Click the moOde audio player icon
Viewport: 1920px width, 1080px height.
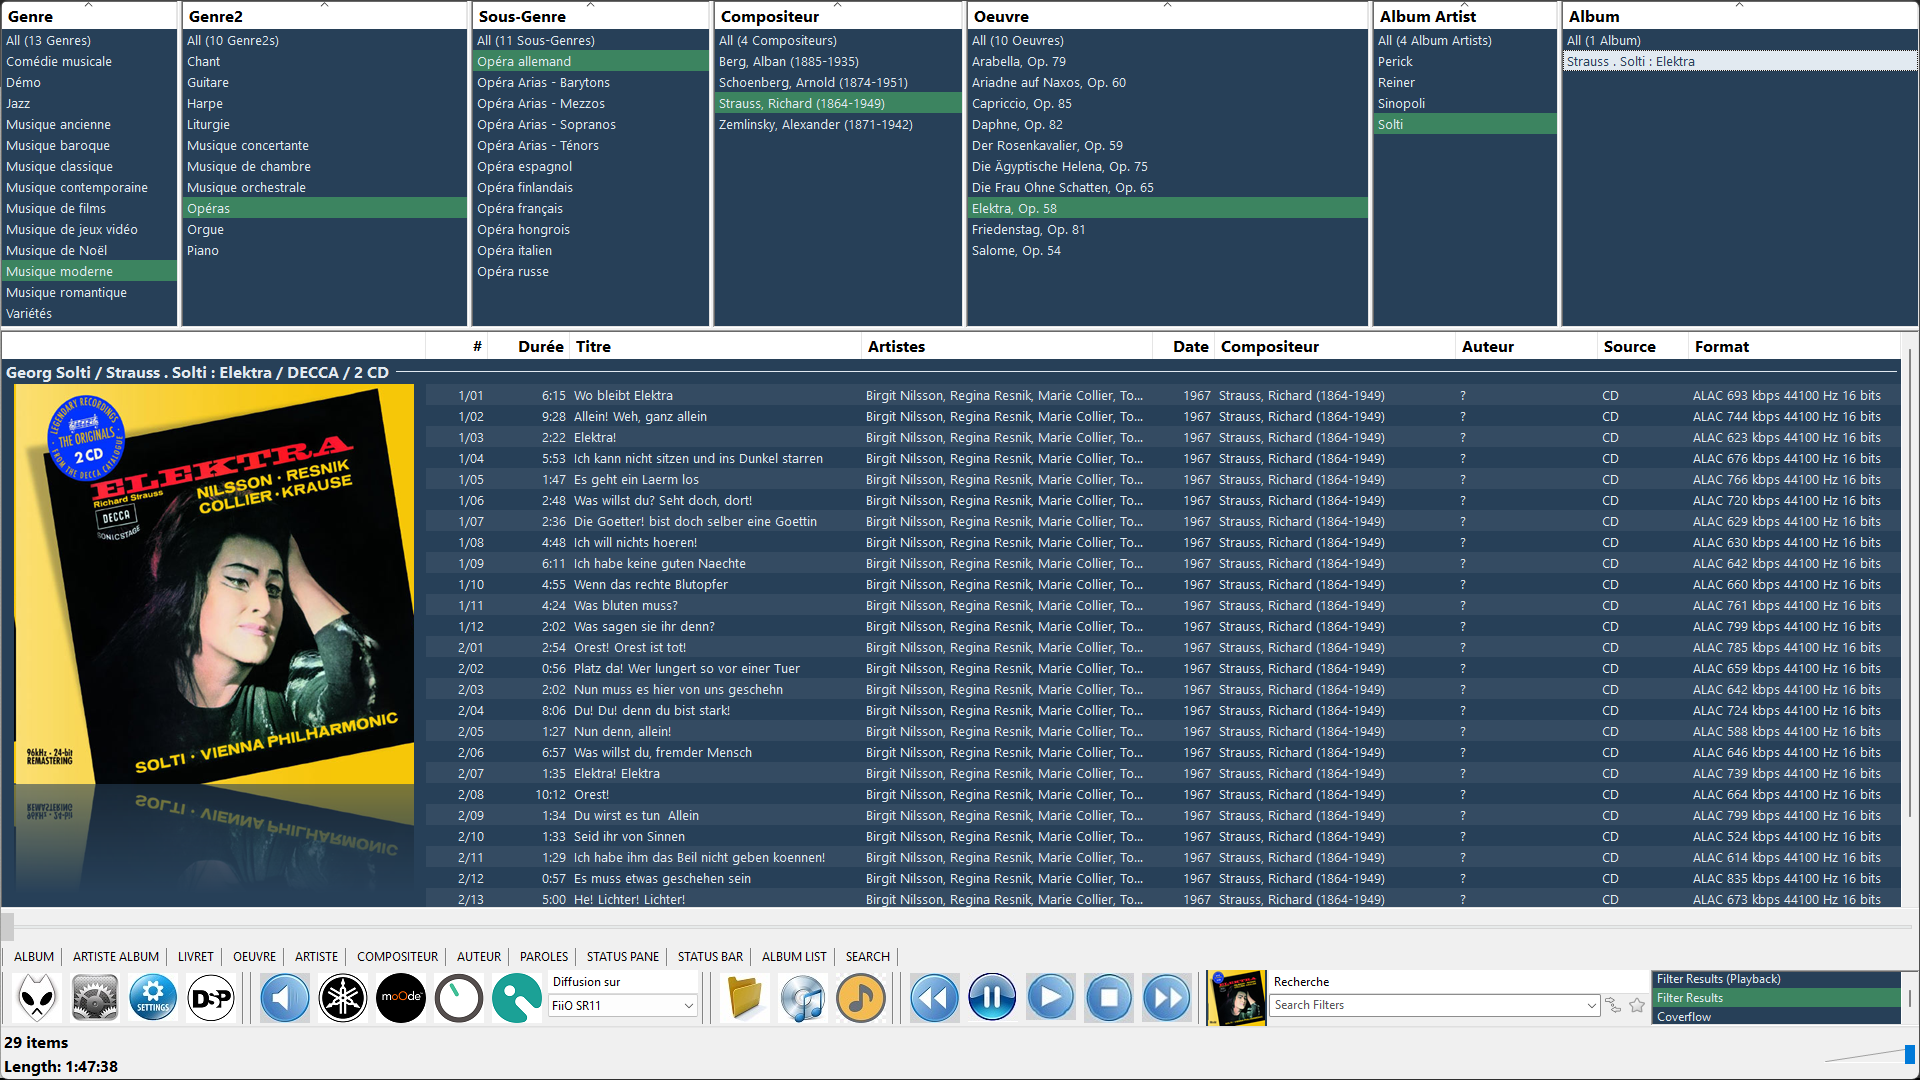(x=401, y=997)
